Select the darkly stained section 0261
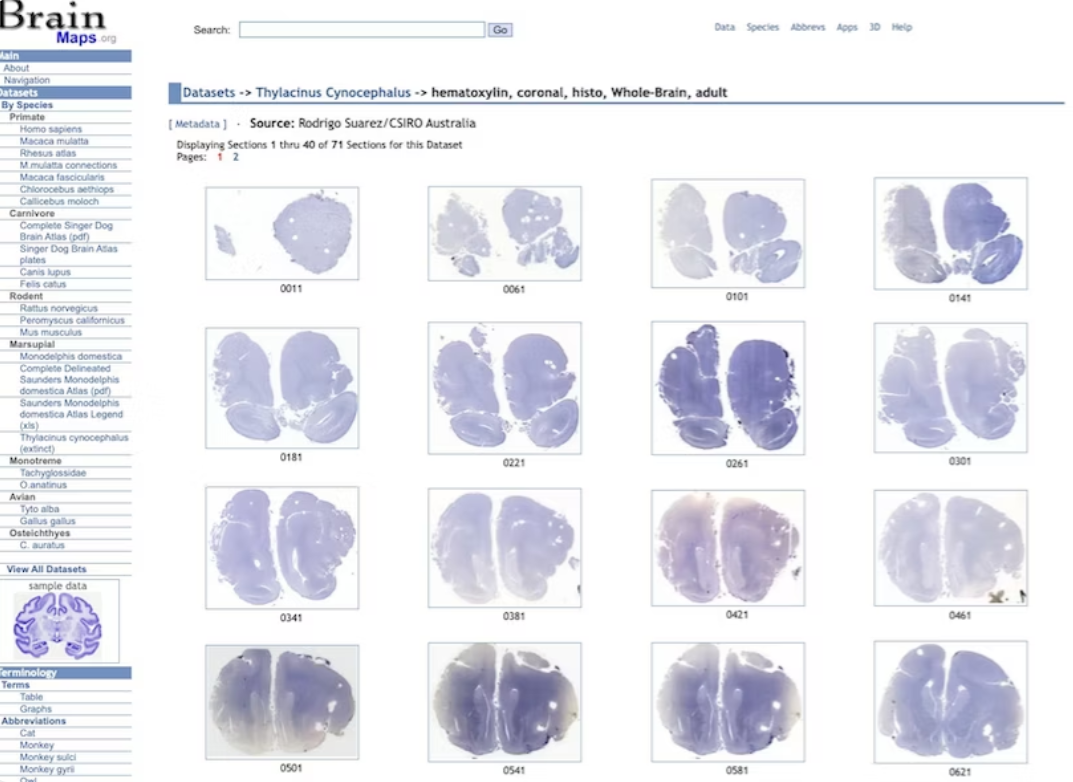Screen dimensions: 1073x782 pos(727,387)
